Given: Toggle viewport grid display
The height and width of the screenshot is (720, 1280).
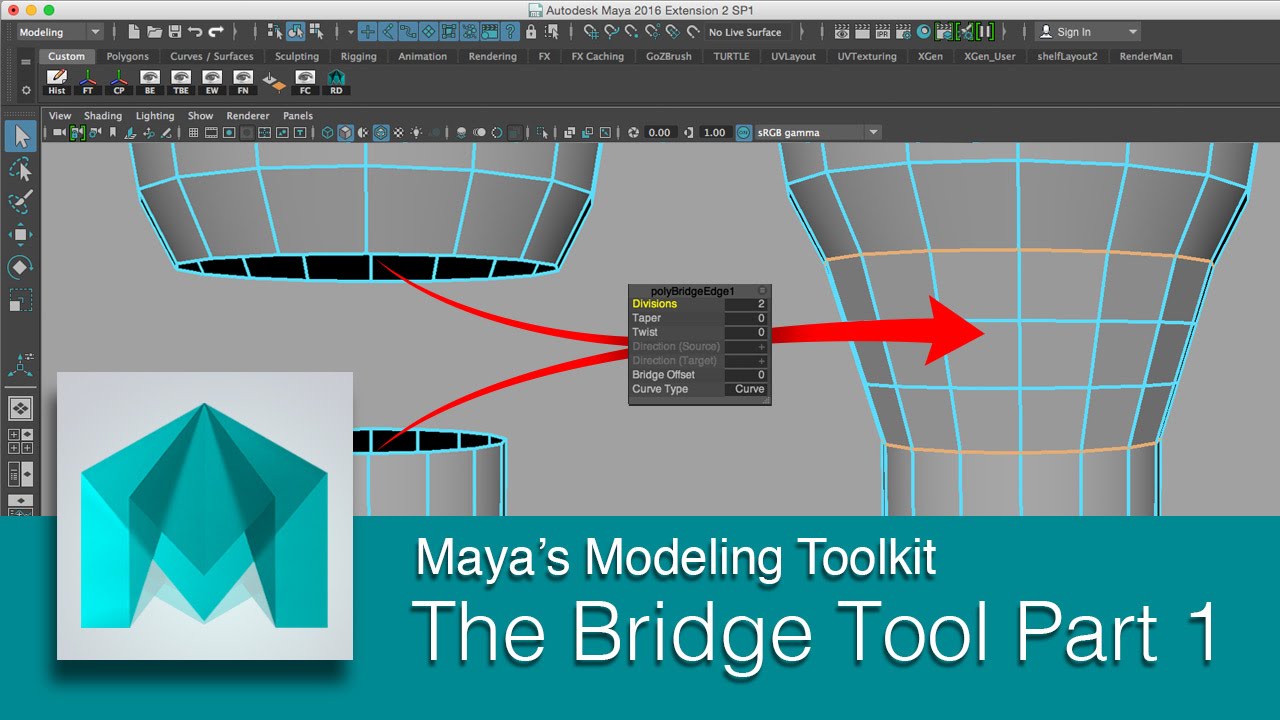Looking at the screenshot, I should pos(193,132).
